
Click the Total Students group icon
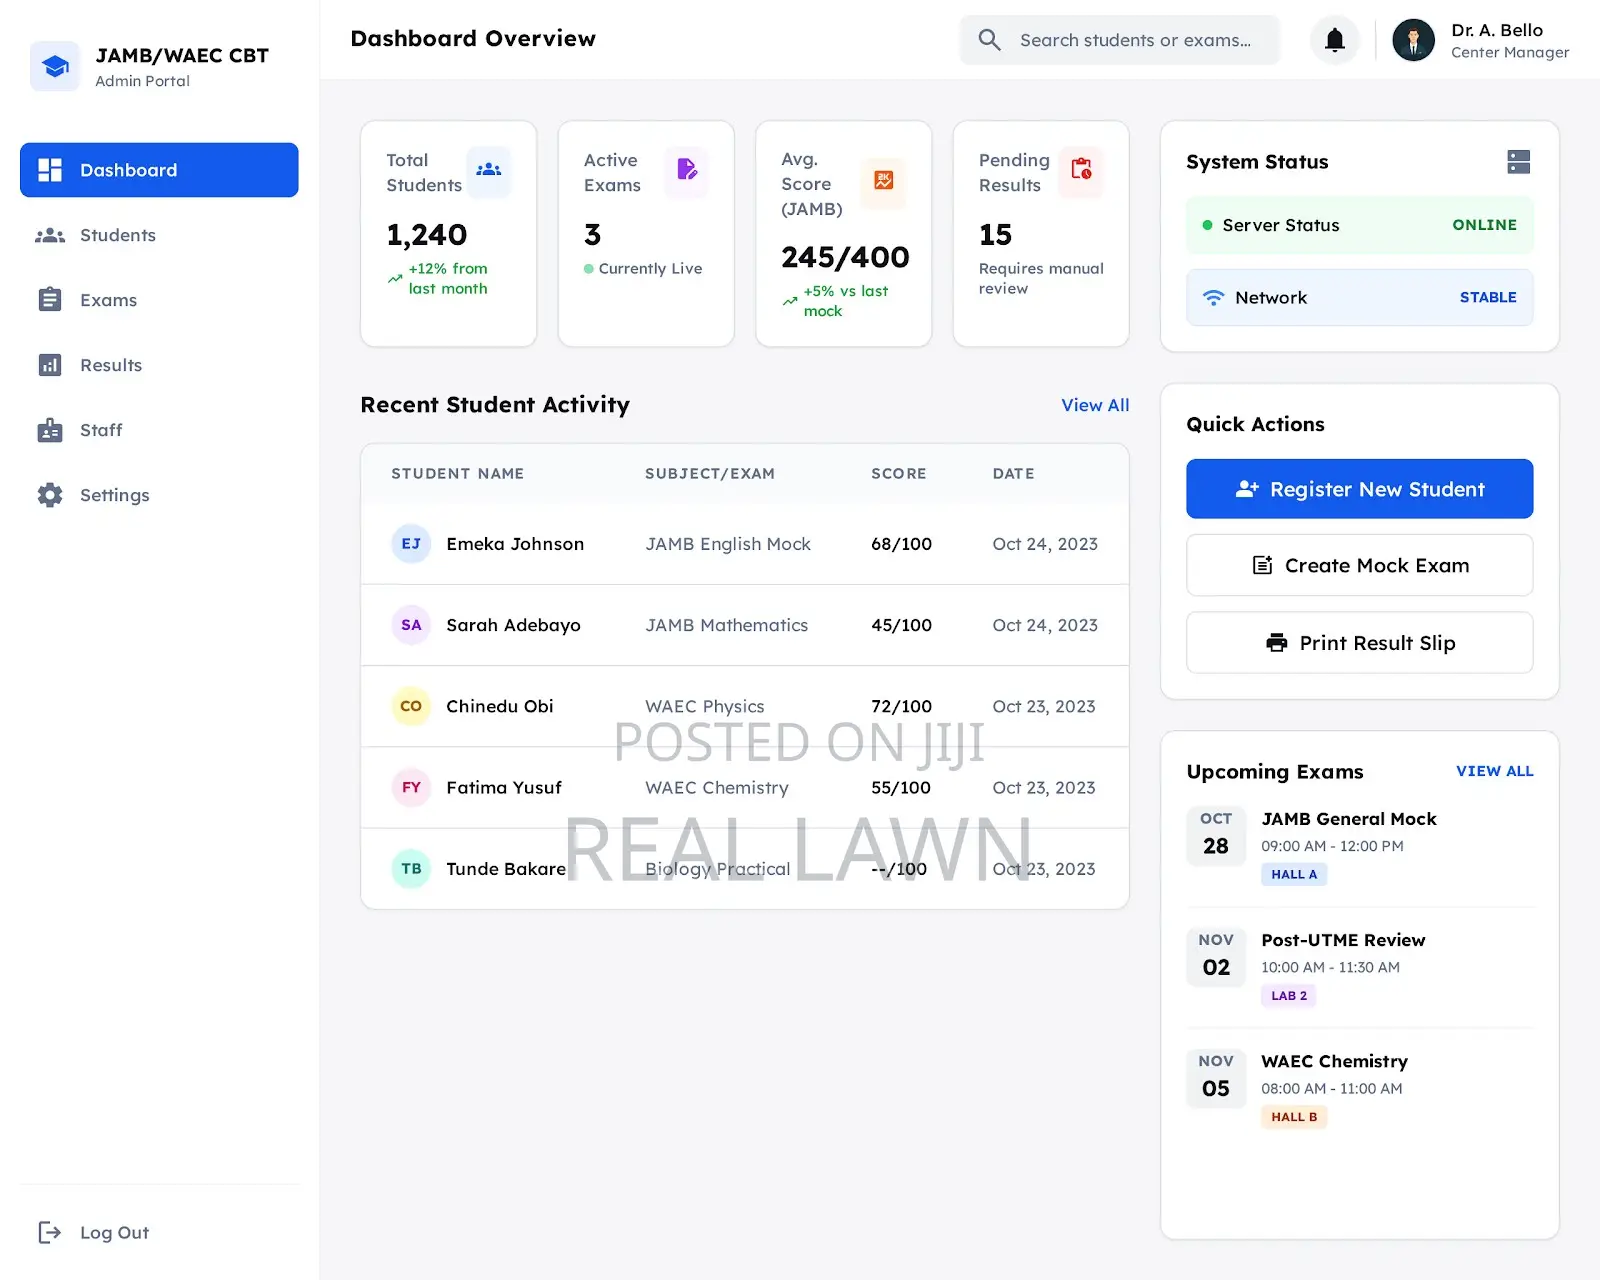(x=489, y=170)
